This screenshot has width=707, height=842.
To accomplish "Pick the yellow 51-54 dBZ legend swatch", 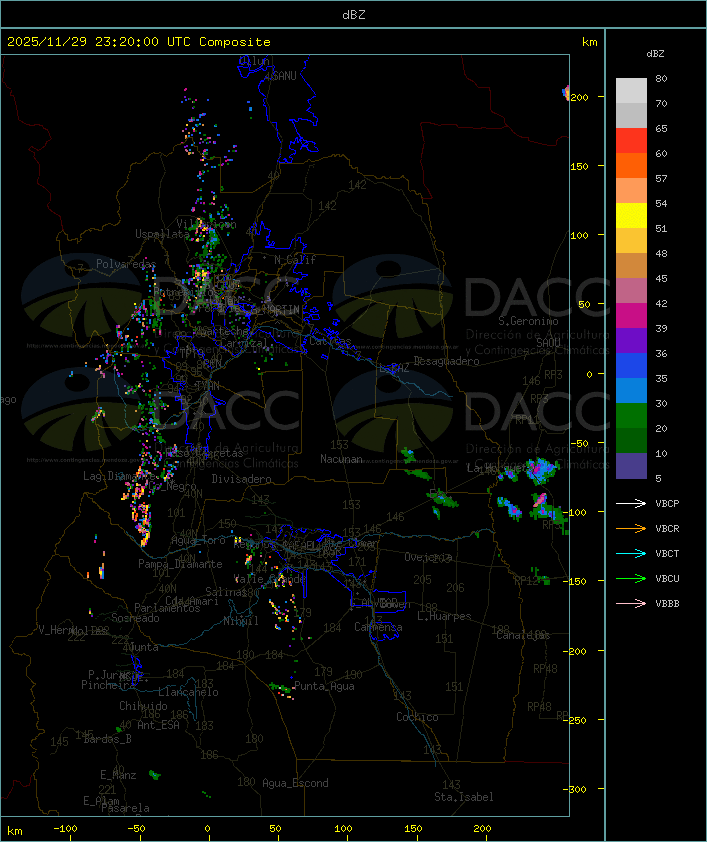I will [631, 216].
